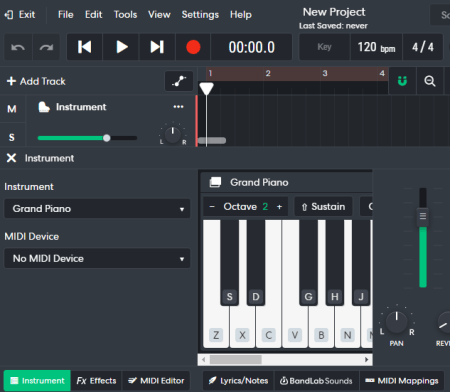Close the Instrument panel
Image resolution: width=450 pixels, height=392 pixels.
[x=11, y=158]
